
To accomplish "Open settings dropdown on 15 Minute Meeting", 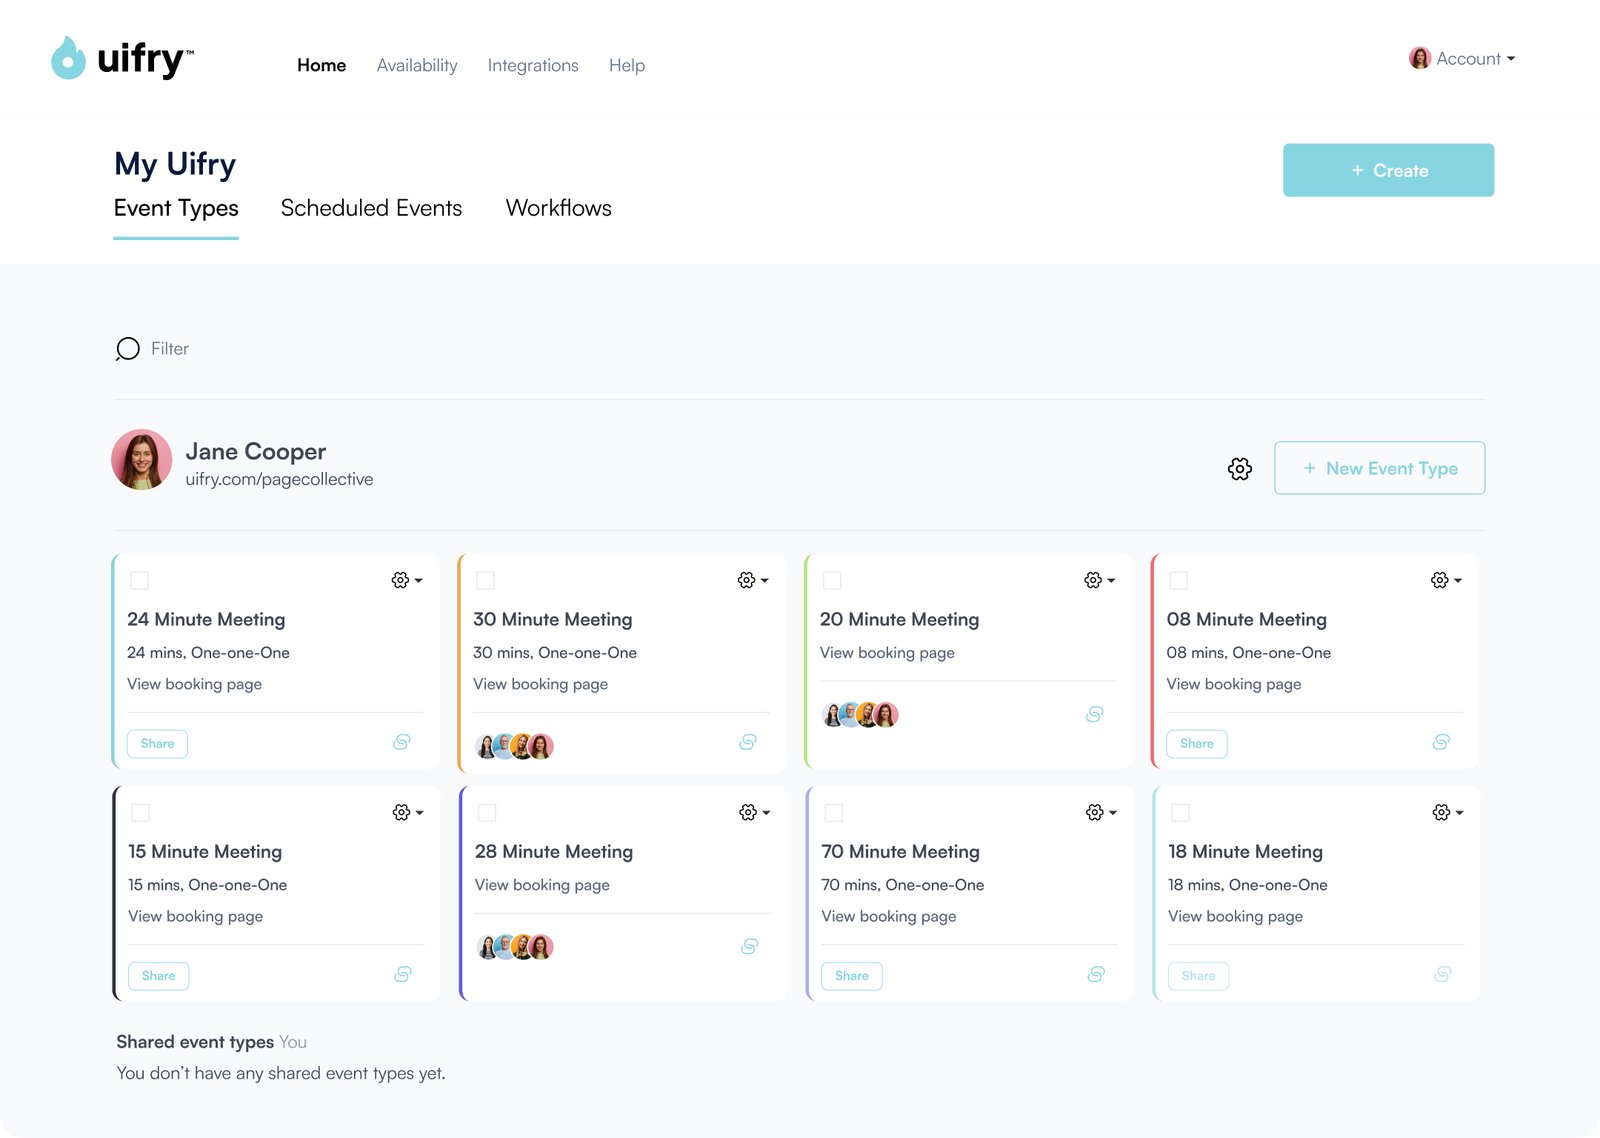I will coord(408,812).
